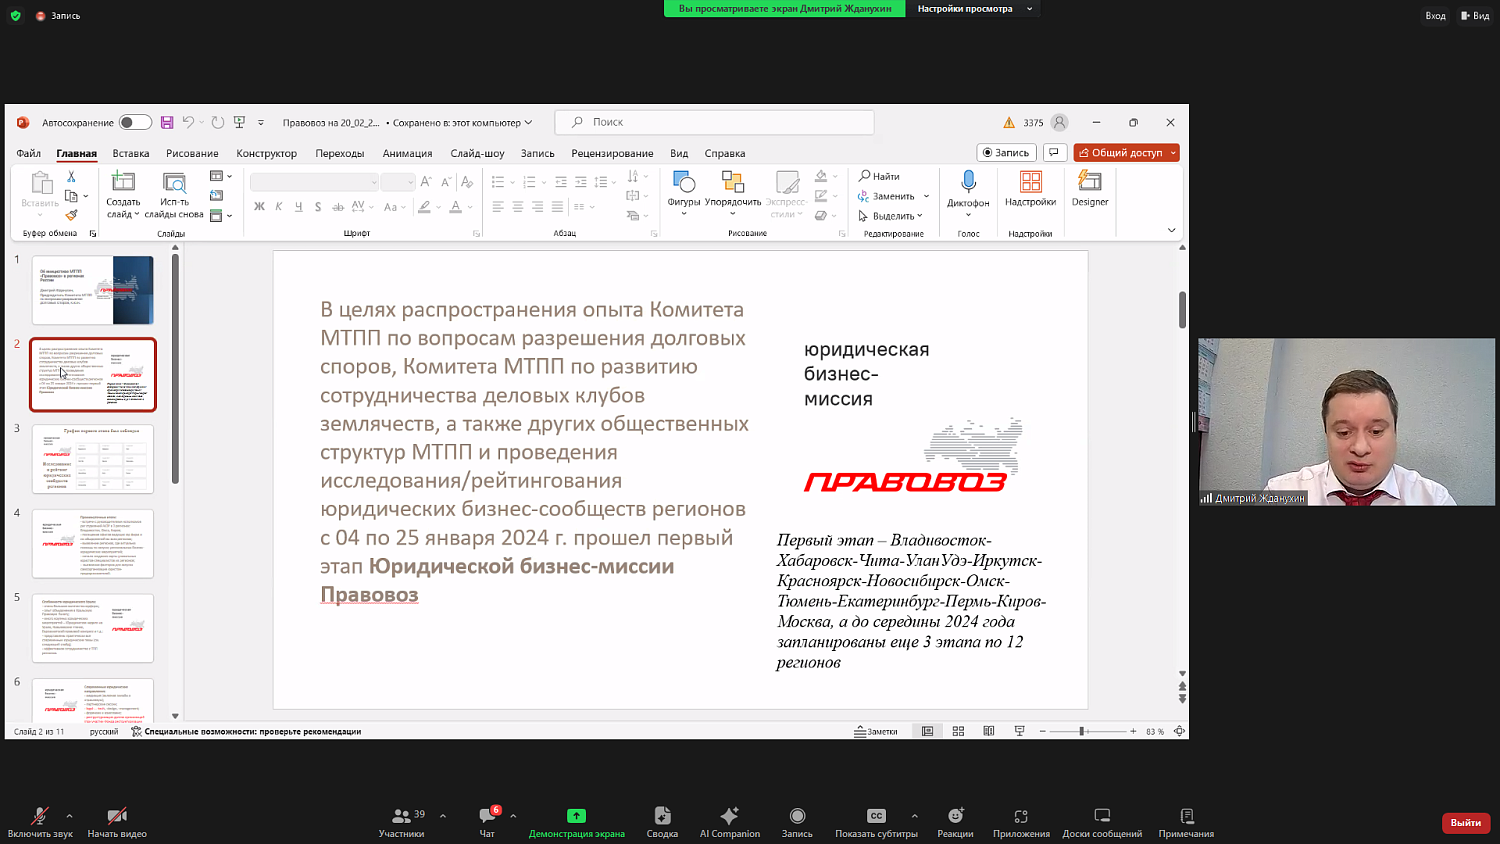Image resolution: width=1500 pixels, height=844 pixels.
Task: Open the Надстройки add-ins icon
Action: (1030, 181)
